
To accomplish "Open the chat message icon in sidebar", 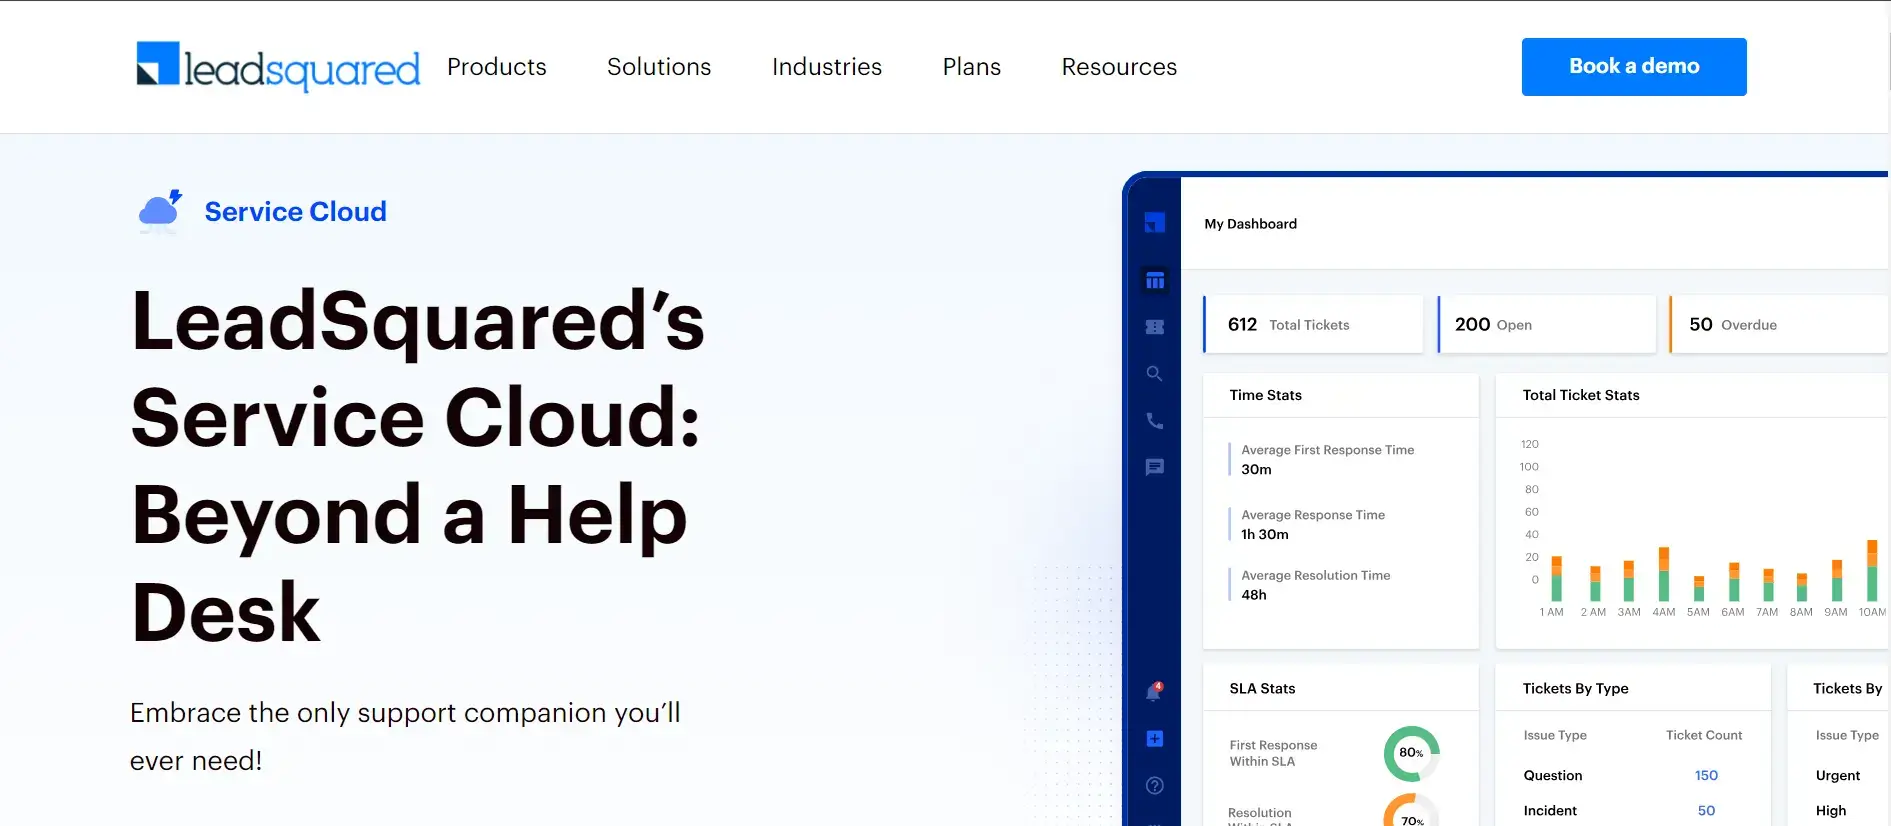I will 1155,467.
